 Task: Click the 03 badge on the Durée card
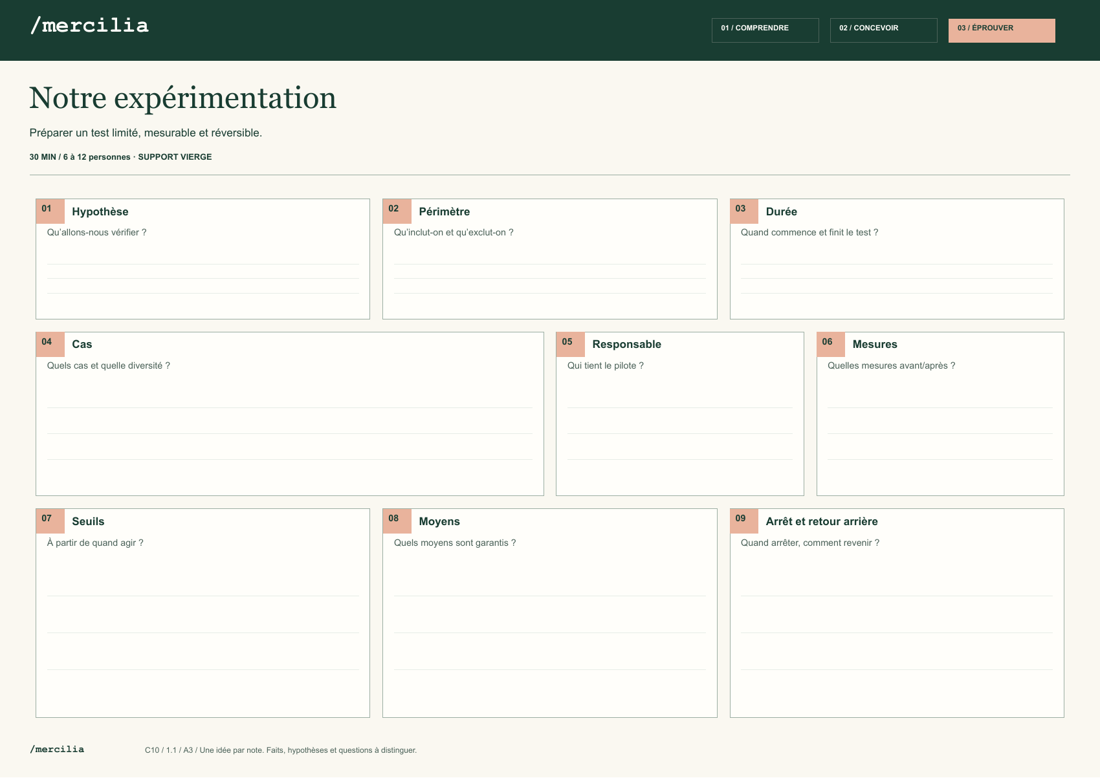point(744,210)
